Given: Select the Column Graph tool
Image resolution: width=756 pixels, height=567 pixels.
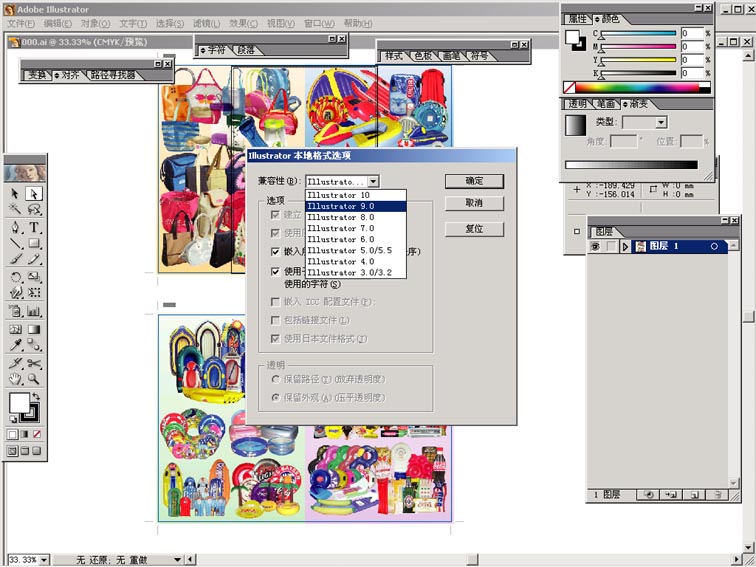Looking at the screenshot, I should click(x=33, y=311).
